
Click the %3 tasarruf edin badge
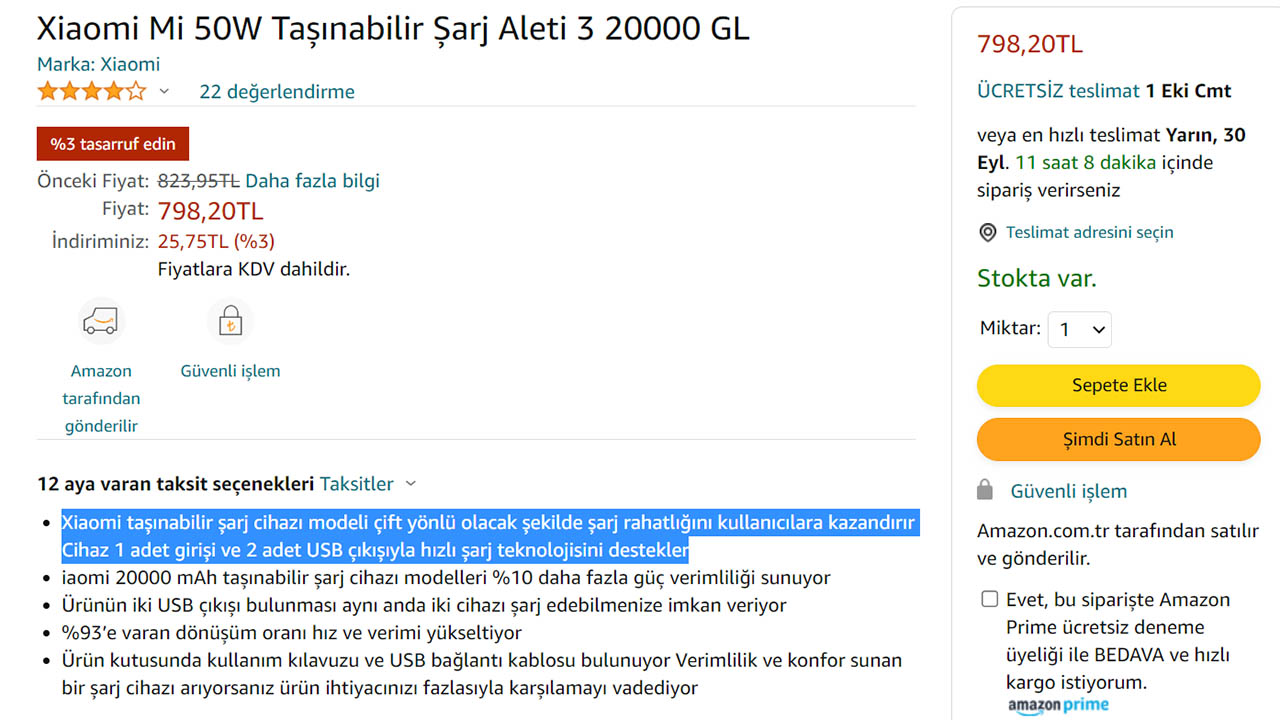tap(113, 144)
